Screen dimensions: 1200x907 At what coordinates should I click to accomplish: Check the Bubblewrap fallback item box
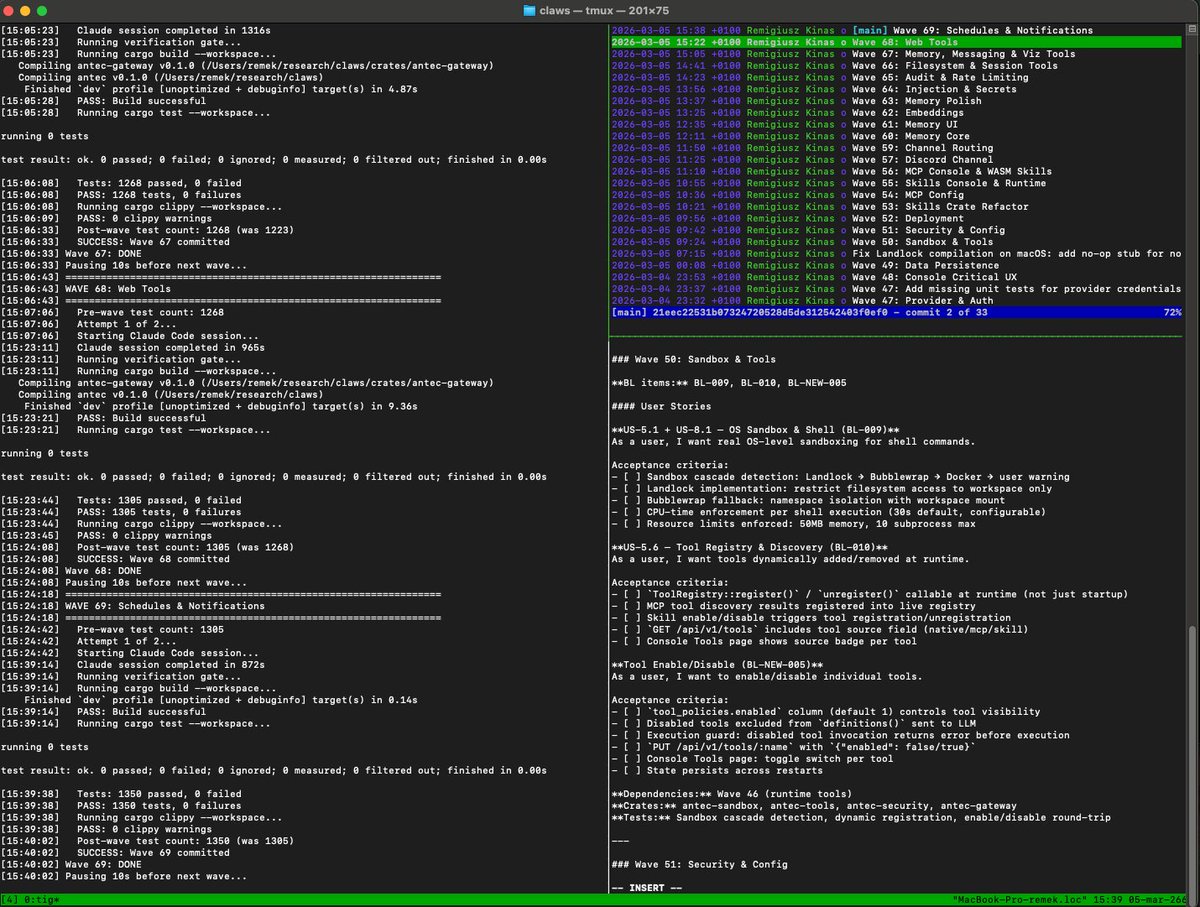[x=632, y=501]
